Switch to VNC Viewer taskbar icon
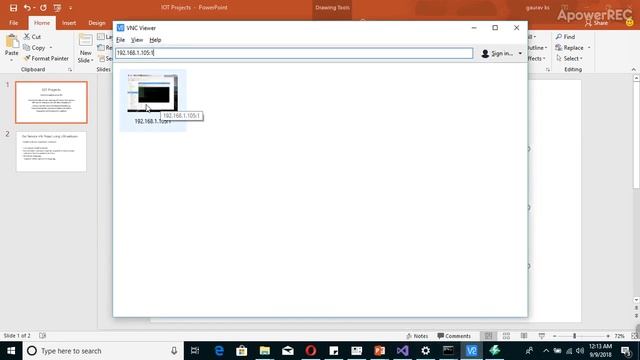640x360 pixels. tap(471, 351)
